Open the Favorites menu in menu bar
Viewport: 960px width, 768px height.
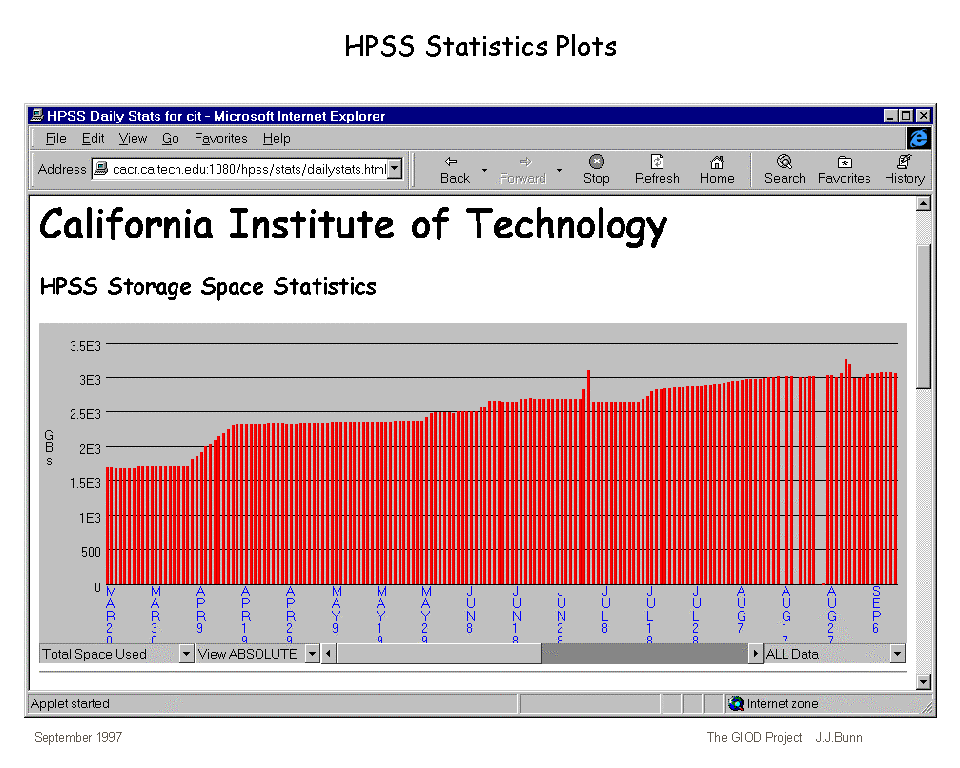point(221,139)
